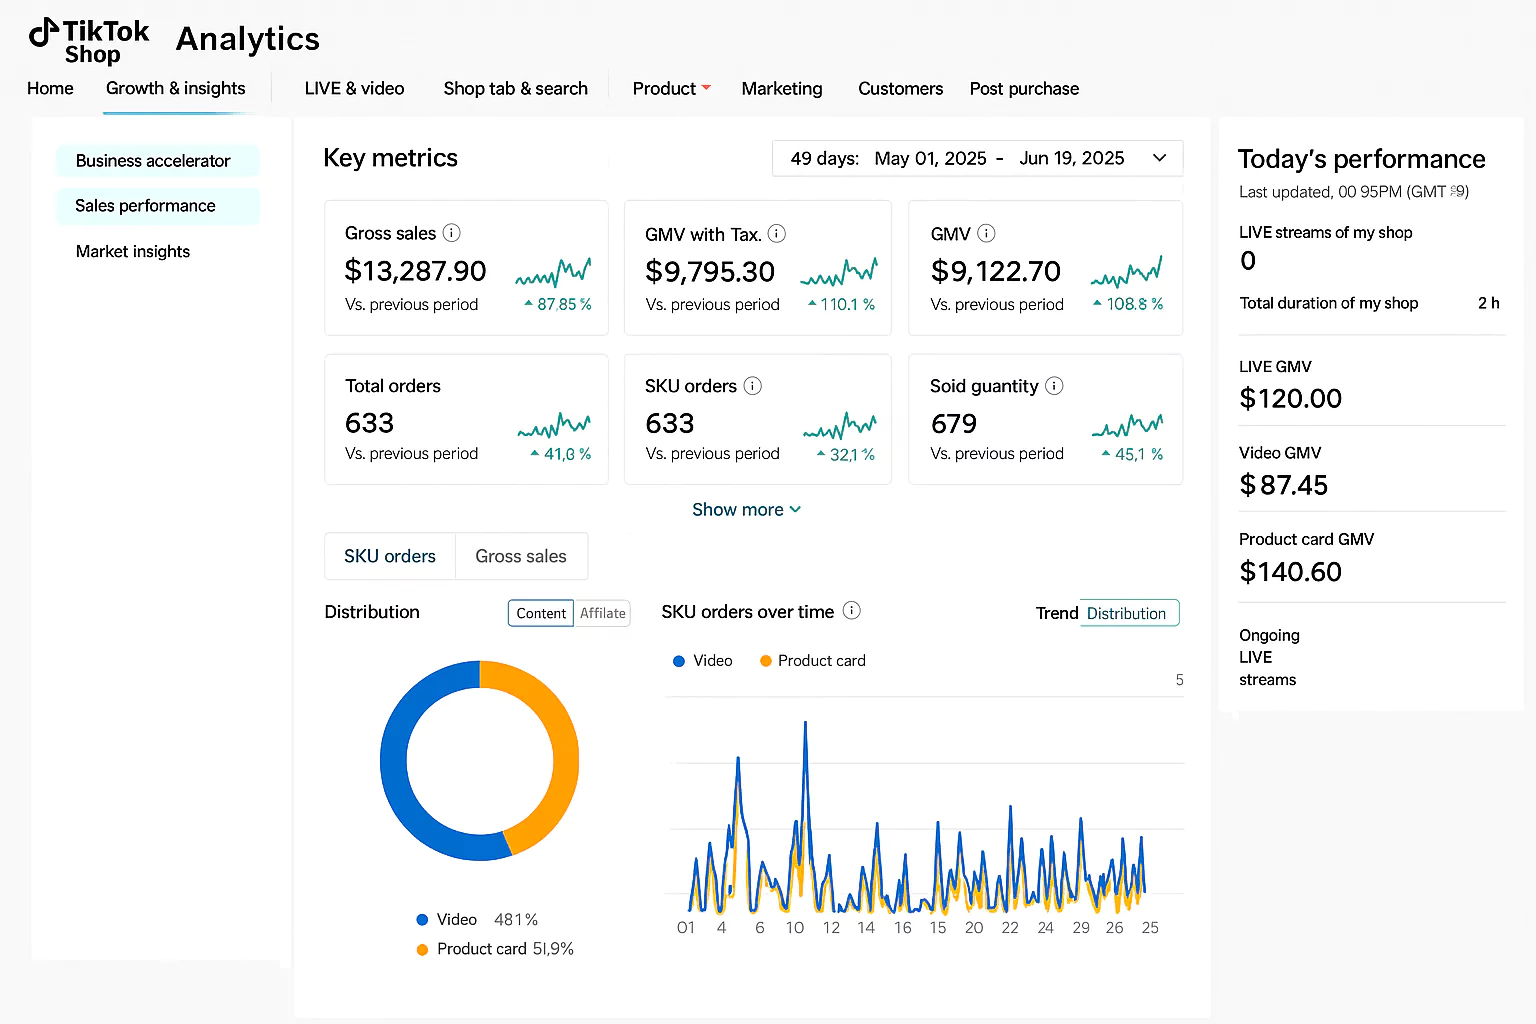Show info tooltip for SKU orders card
This screenshot has height=1024, width=1536.
point(753,386)
